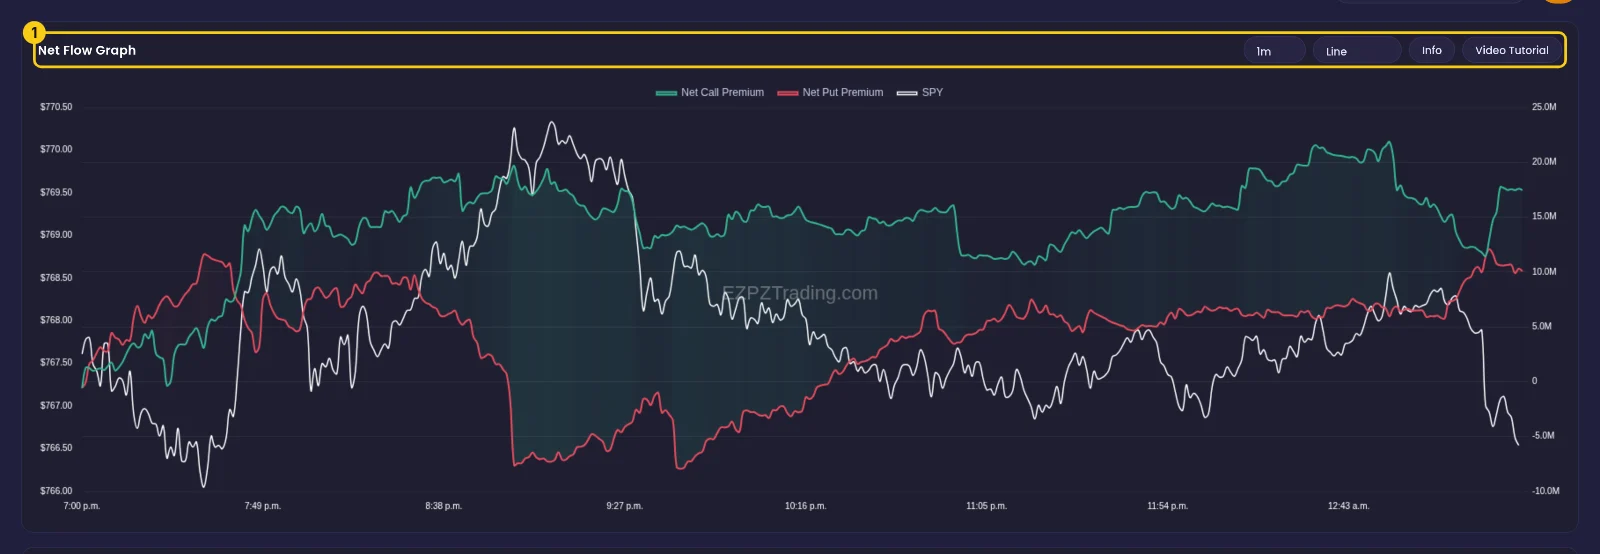Toggle the SPY legend series
Screen dimensions: 1600x554
(920, 92)
